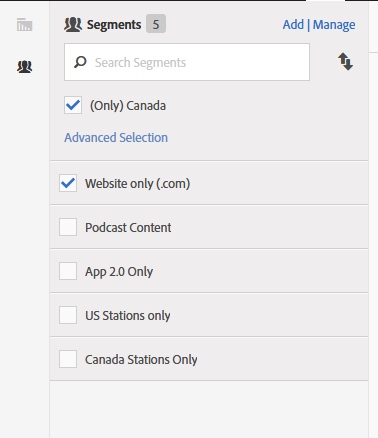Click the magnifier icon in the search box
Screen dimensions: 378x438
(80, 62)
